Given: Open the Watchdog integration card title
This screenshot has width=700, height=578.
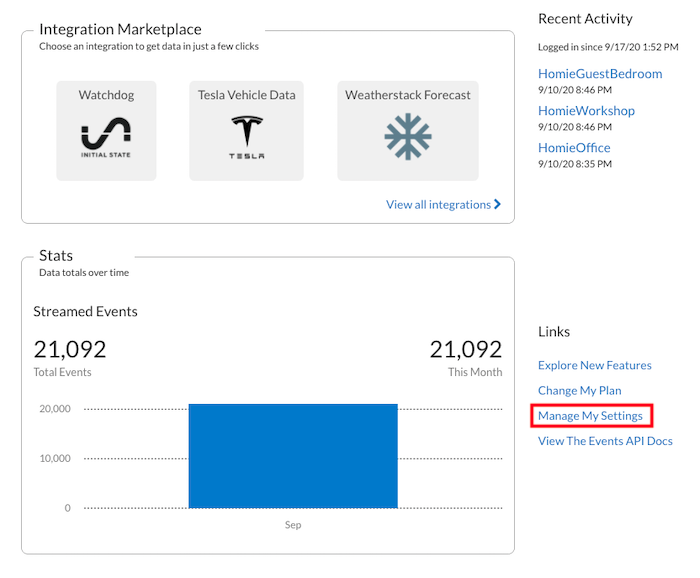Looking at the screenshot, I should (x=106, y=95).
